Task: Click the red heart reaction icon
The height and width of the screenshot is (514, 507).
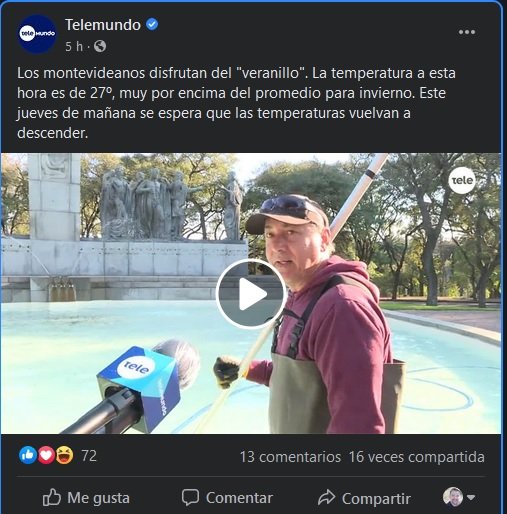Action: point(46,455)
